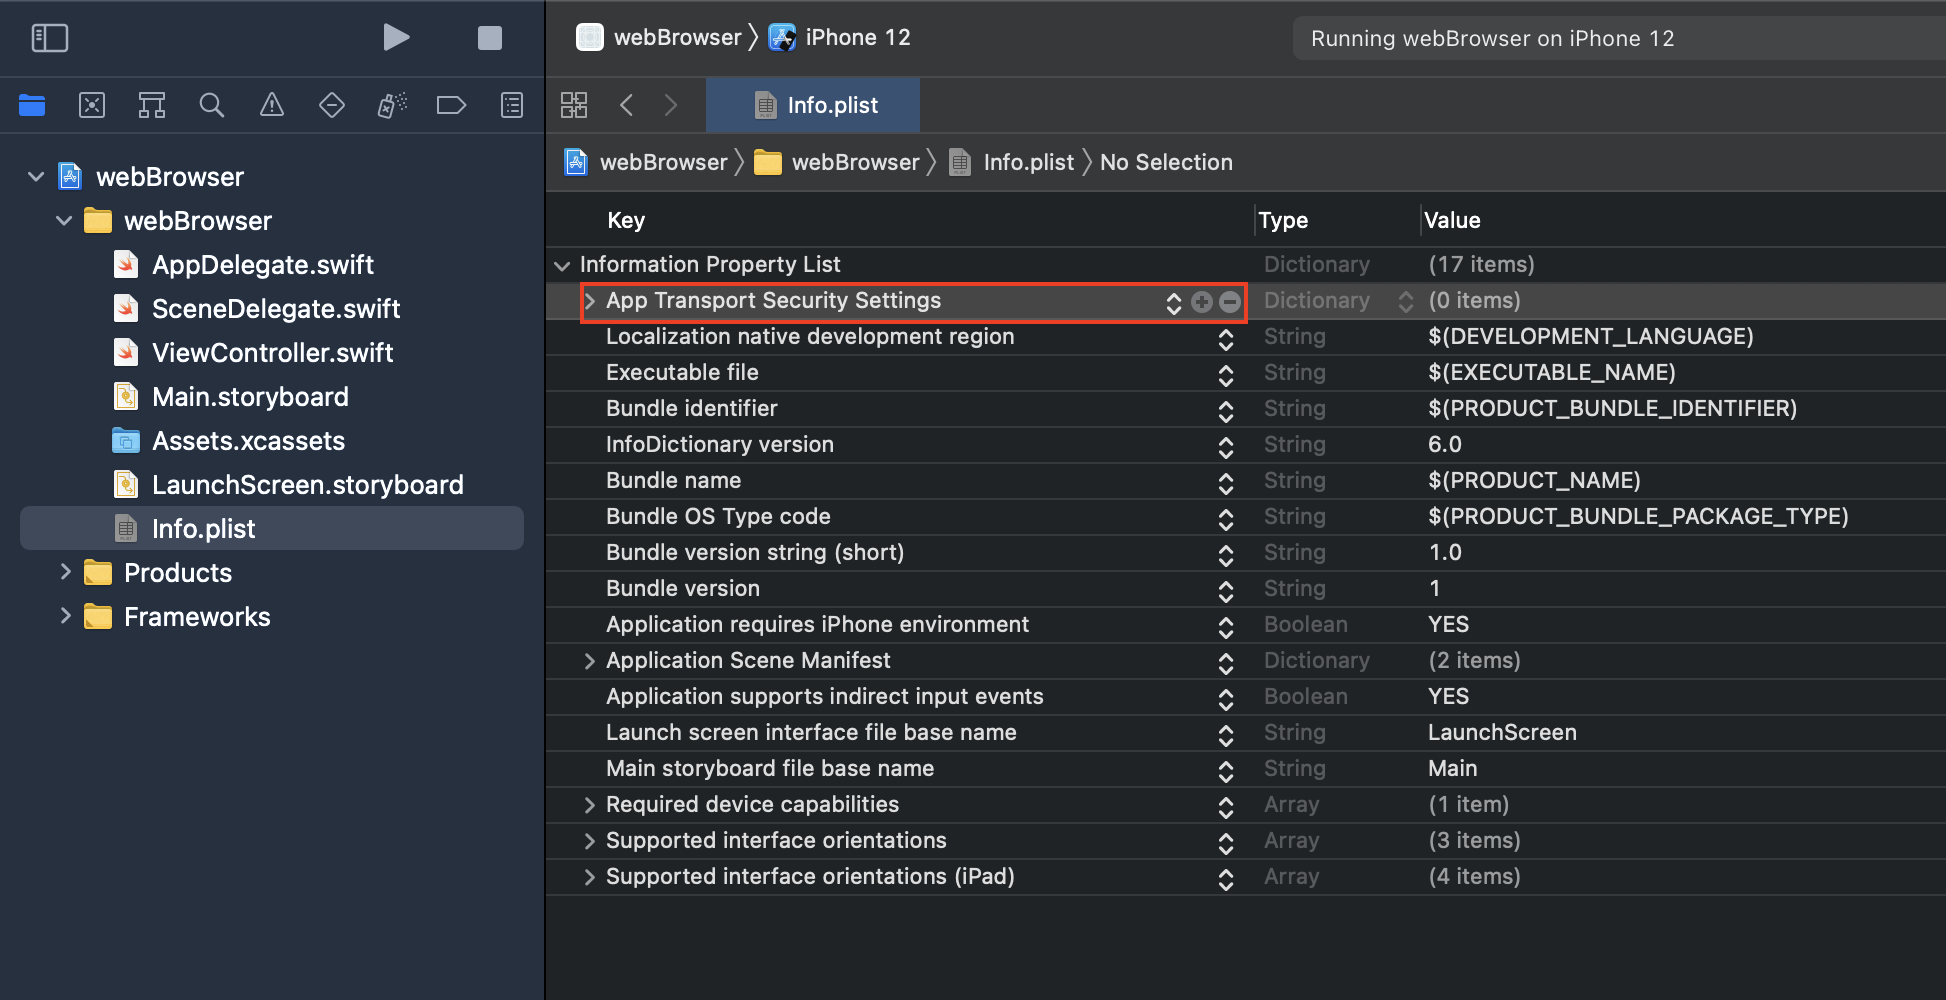Viewport: 1946px width, 1000px height.
Task: Expand App Transport Security Settings row
Action: [590, 301]
